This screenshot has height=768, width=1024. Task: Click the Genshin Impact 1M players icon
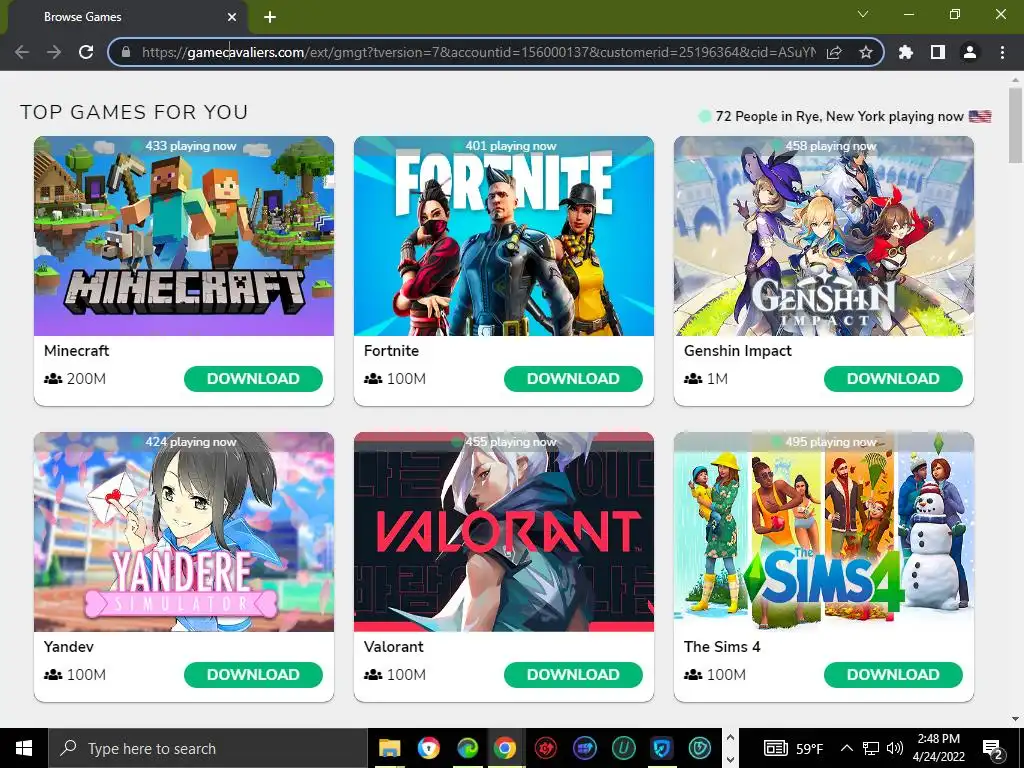[x=693, y=379]
